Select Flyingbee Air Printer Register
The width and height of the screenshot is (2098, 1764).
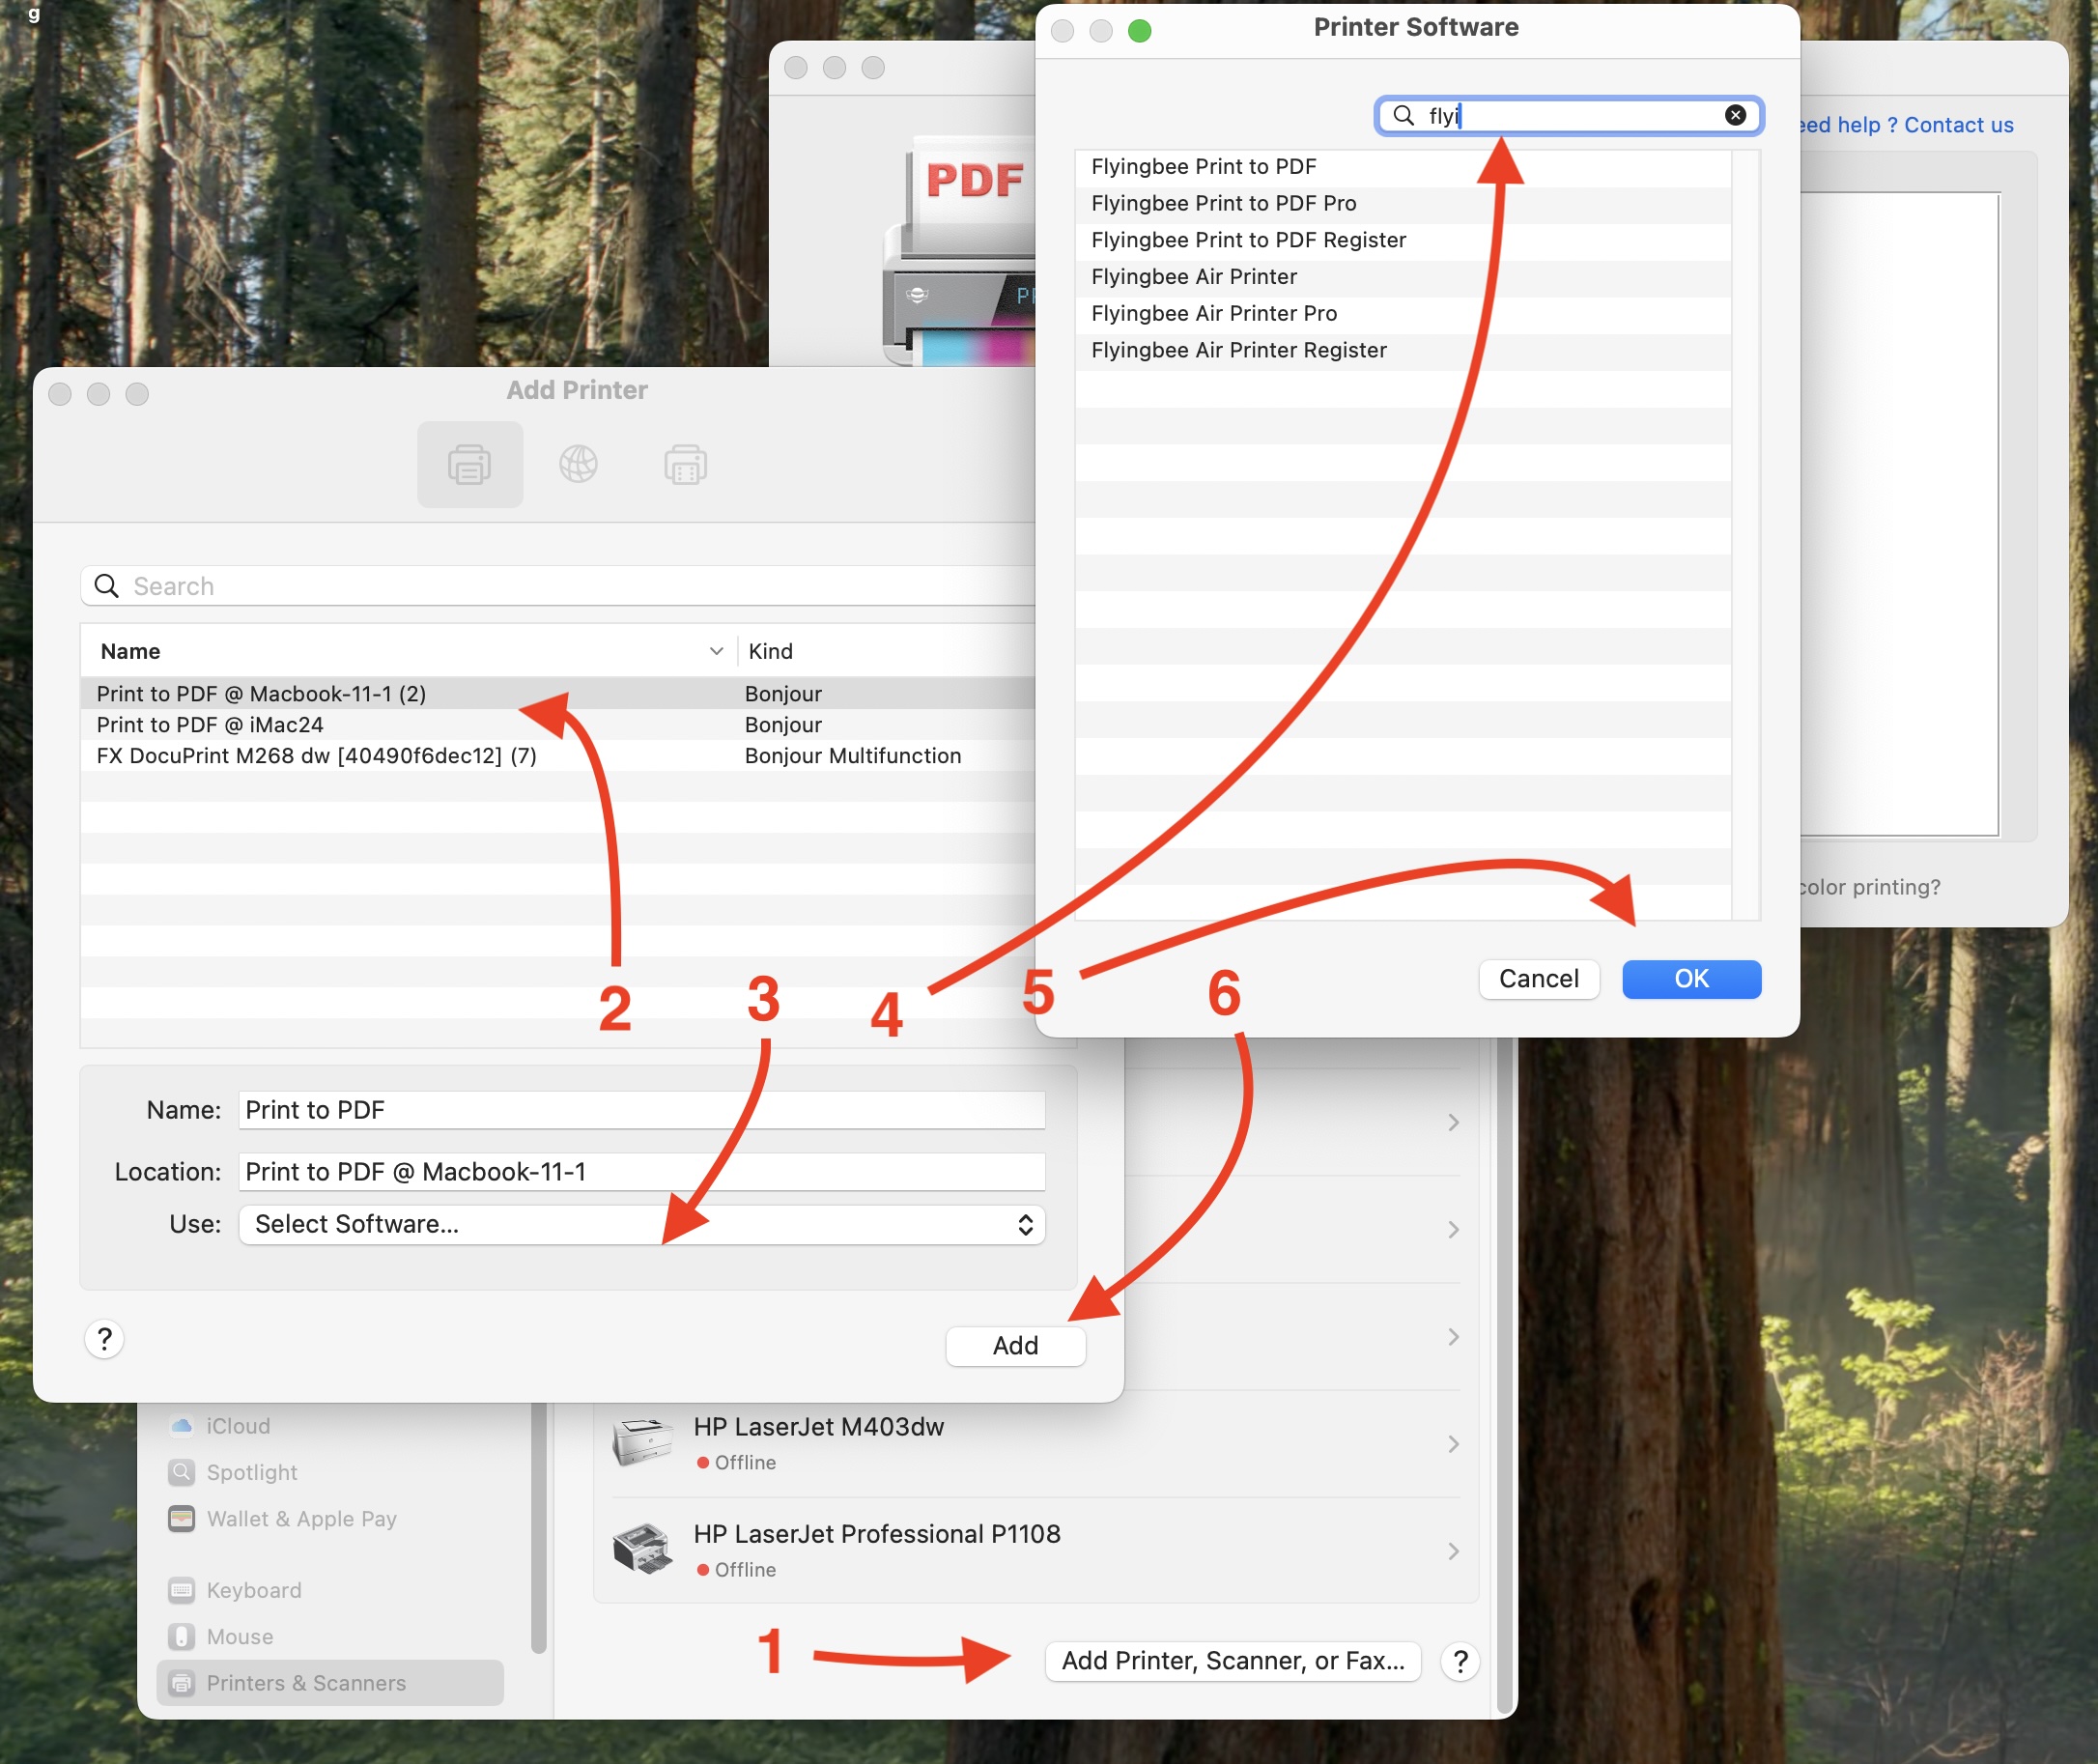coord(1403,351)
